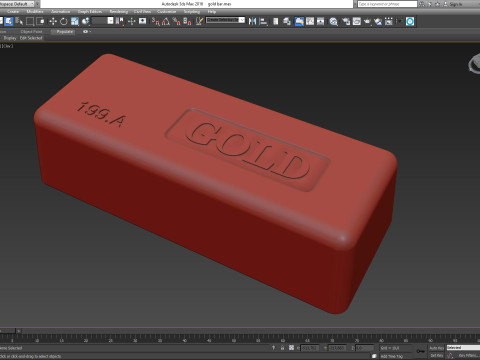Toggle the Snaps Toggle button

pyautogui.click(x=156, y=21)
